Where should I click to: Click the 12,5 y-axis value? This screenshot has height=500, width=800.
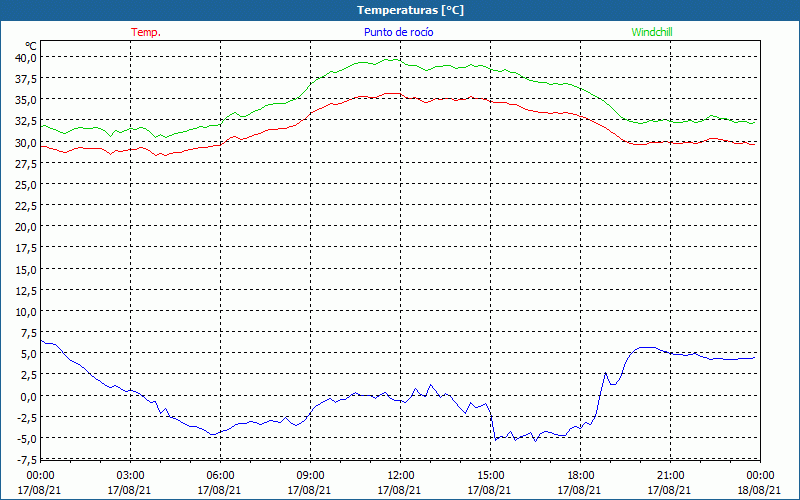click(x=26, y=290)
